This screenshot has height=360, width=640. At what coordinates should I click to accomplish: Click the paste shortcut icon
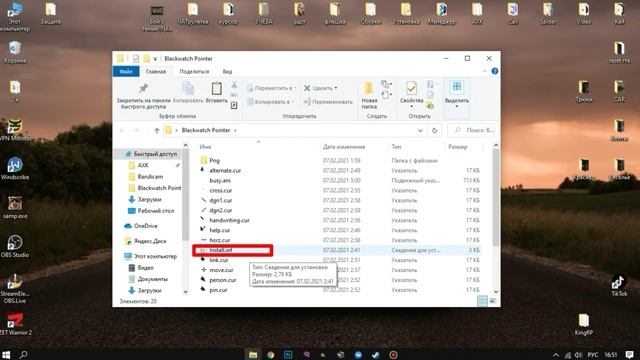(x=234, y=105)
